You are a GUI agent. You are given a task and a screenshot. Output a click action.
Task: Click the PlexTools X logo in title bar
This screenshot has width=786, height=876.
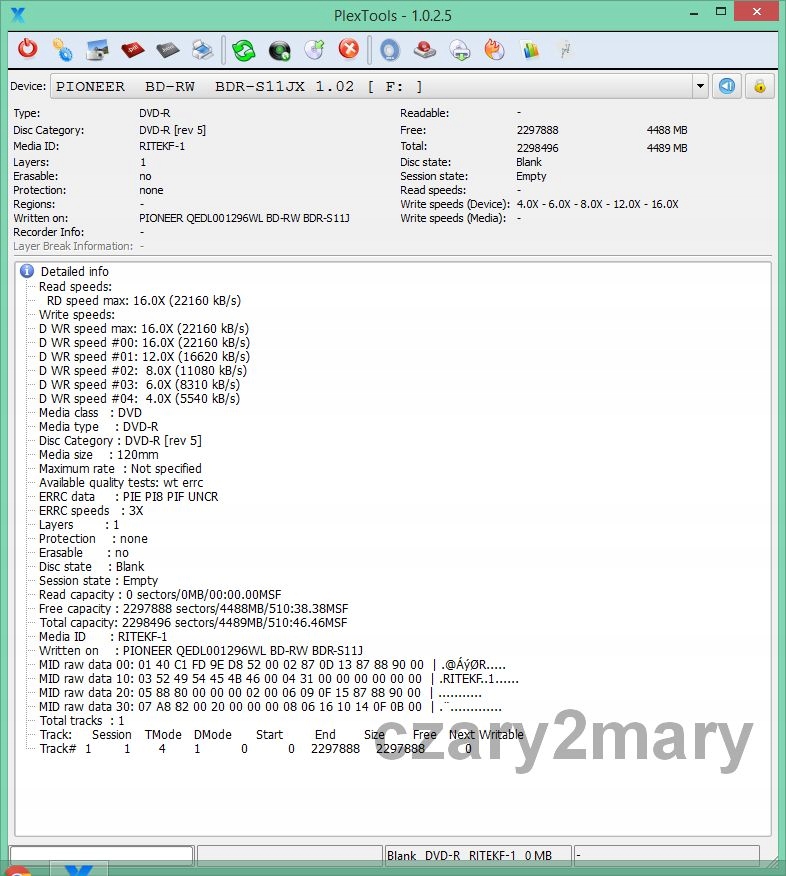pyautogui.click(x=18, y=15)
